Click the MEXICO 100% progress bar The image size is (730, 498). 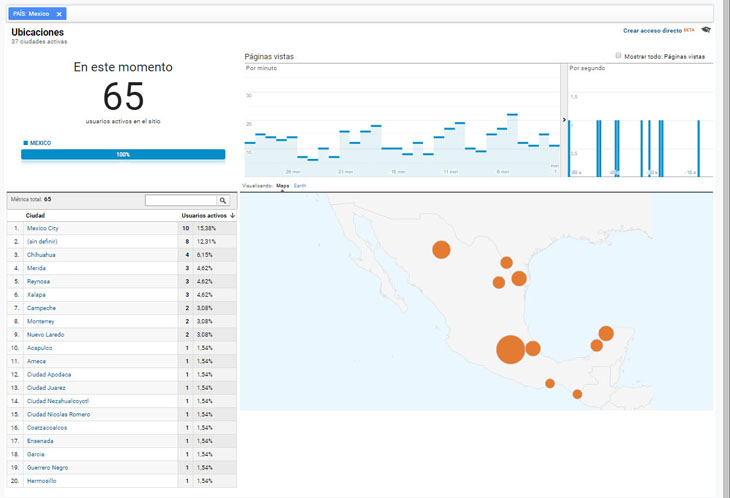123,155
